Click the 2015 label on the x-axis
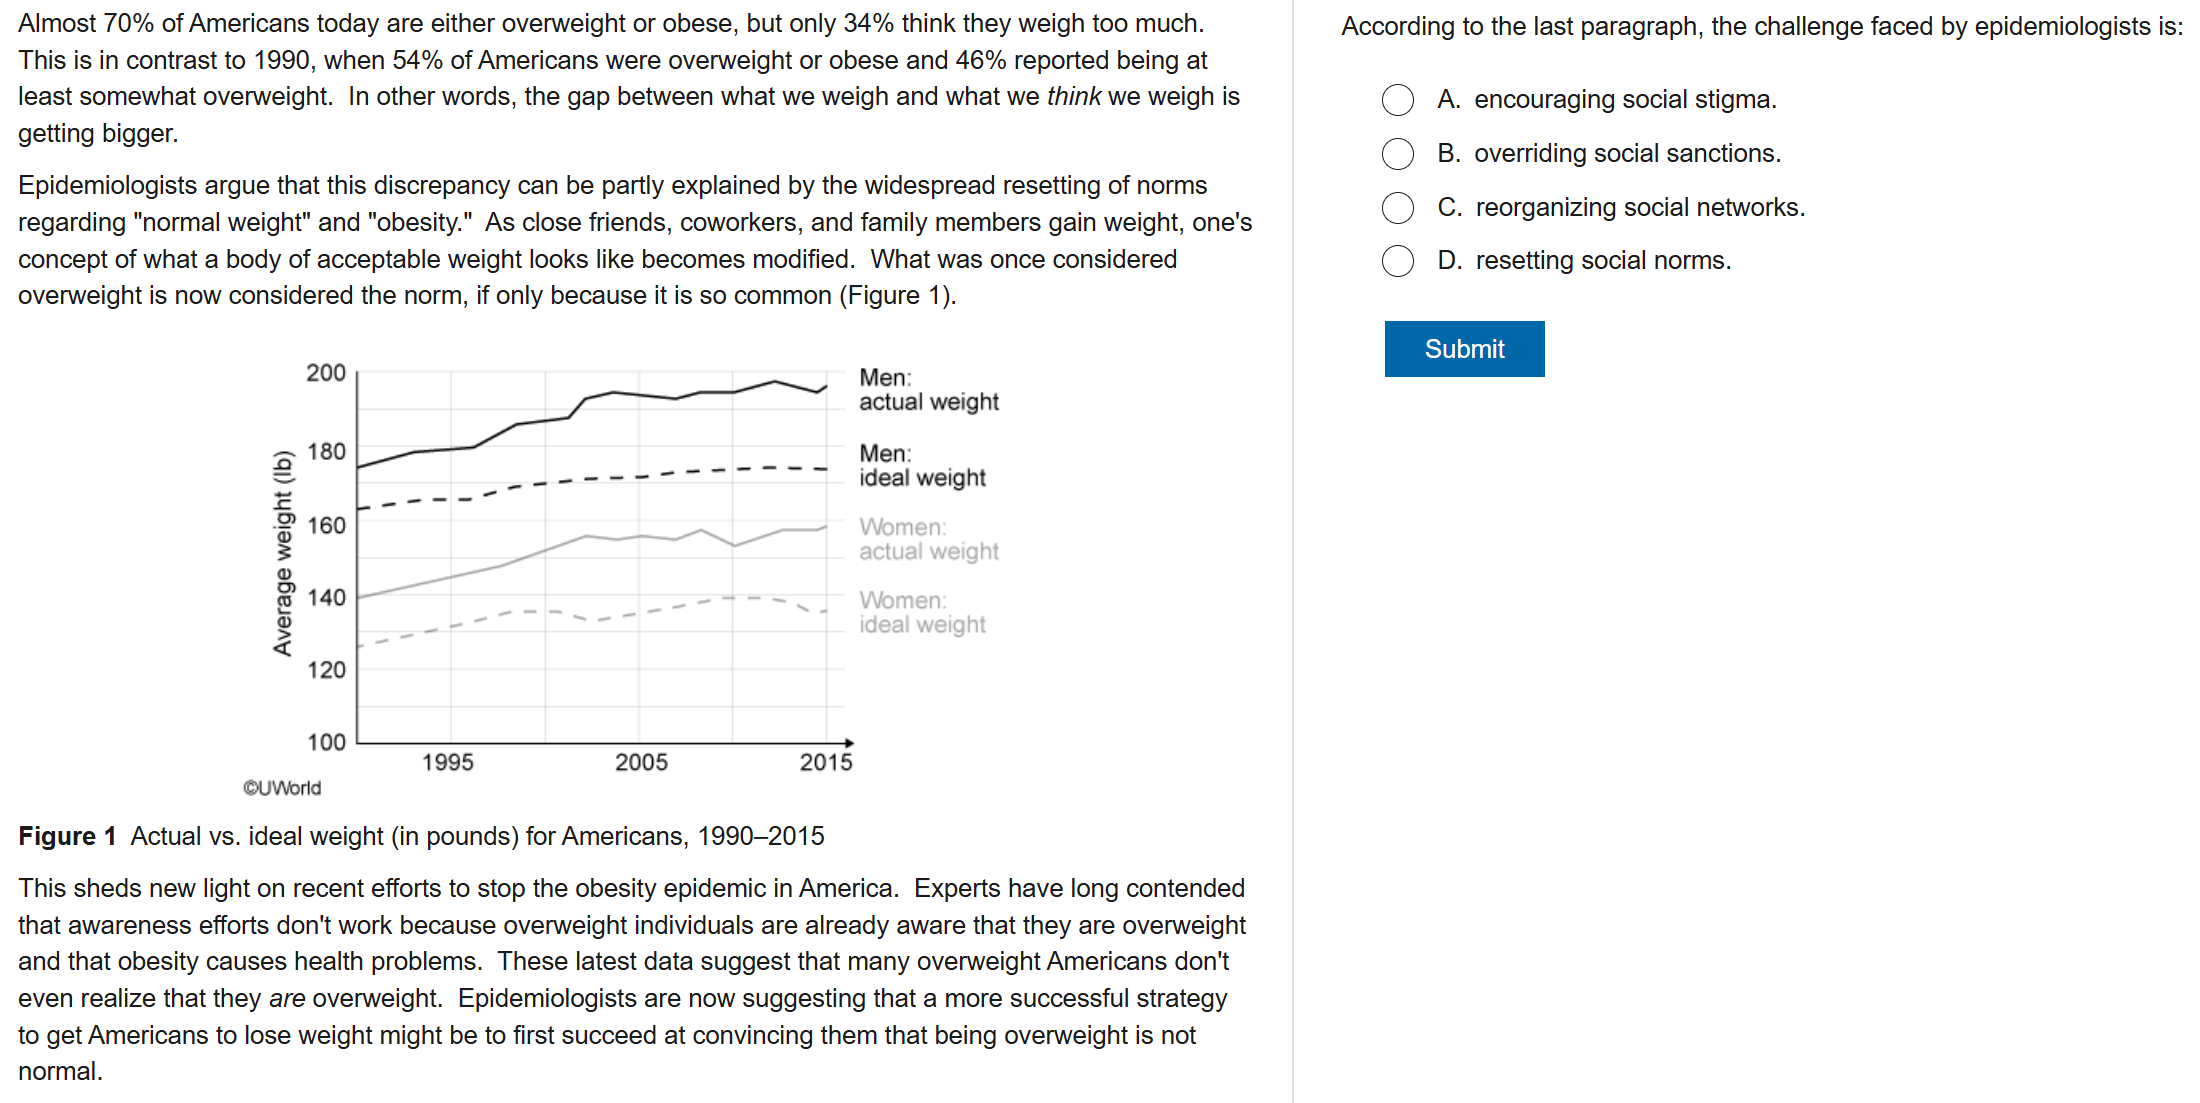2200x1103 pixels. click(x=826, y=763)
